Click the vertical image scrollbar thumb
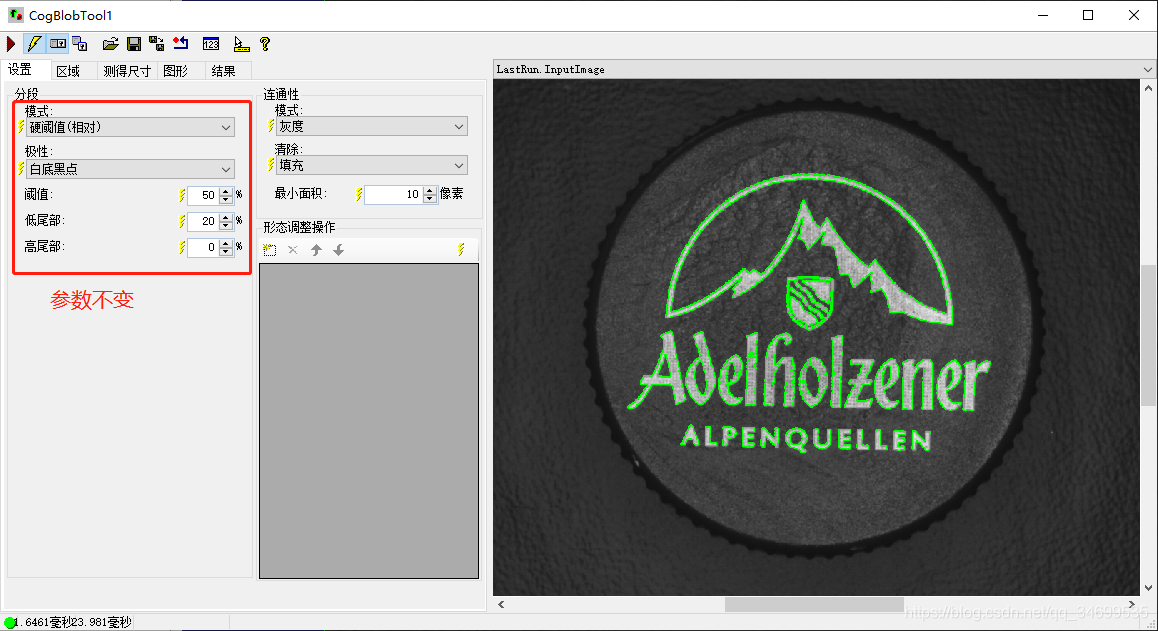This screenshot has width=1158, height=631. pyautogui.click(x=1148, y=335)
